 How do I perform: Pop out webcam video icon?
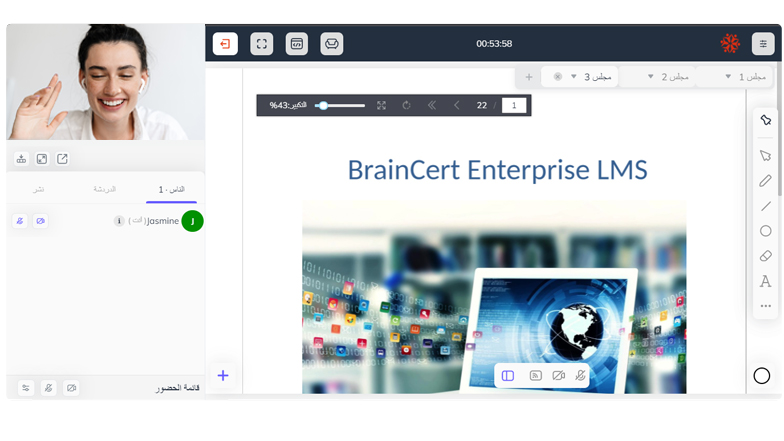pyautogui.click(x=62, y=159)
